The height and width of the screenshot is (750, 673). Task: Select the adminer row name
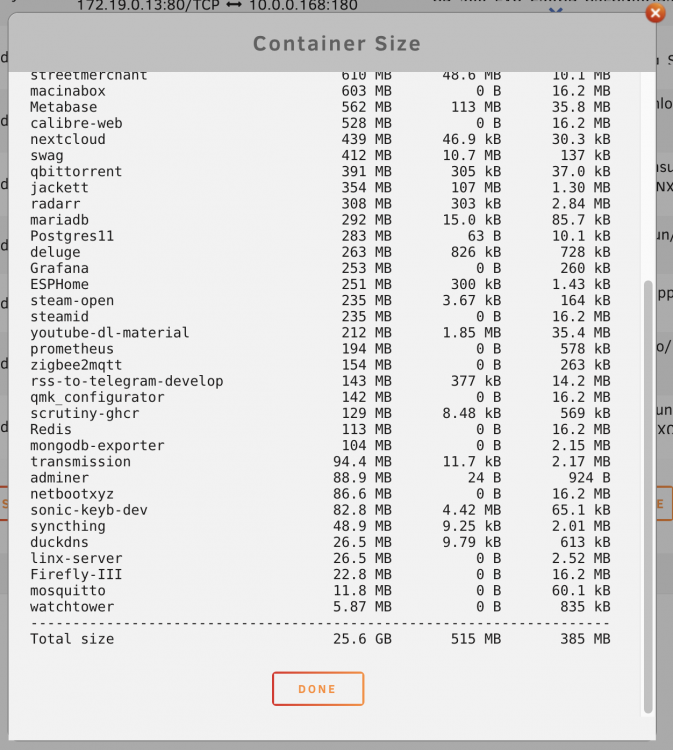(59, 477)
